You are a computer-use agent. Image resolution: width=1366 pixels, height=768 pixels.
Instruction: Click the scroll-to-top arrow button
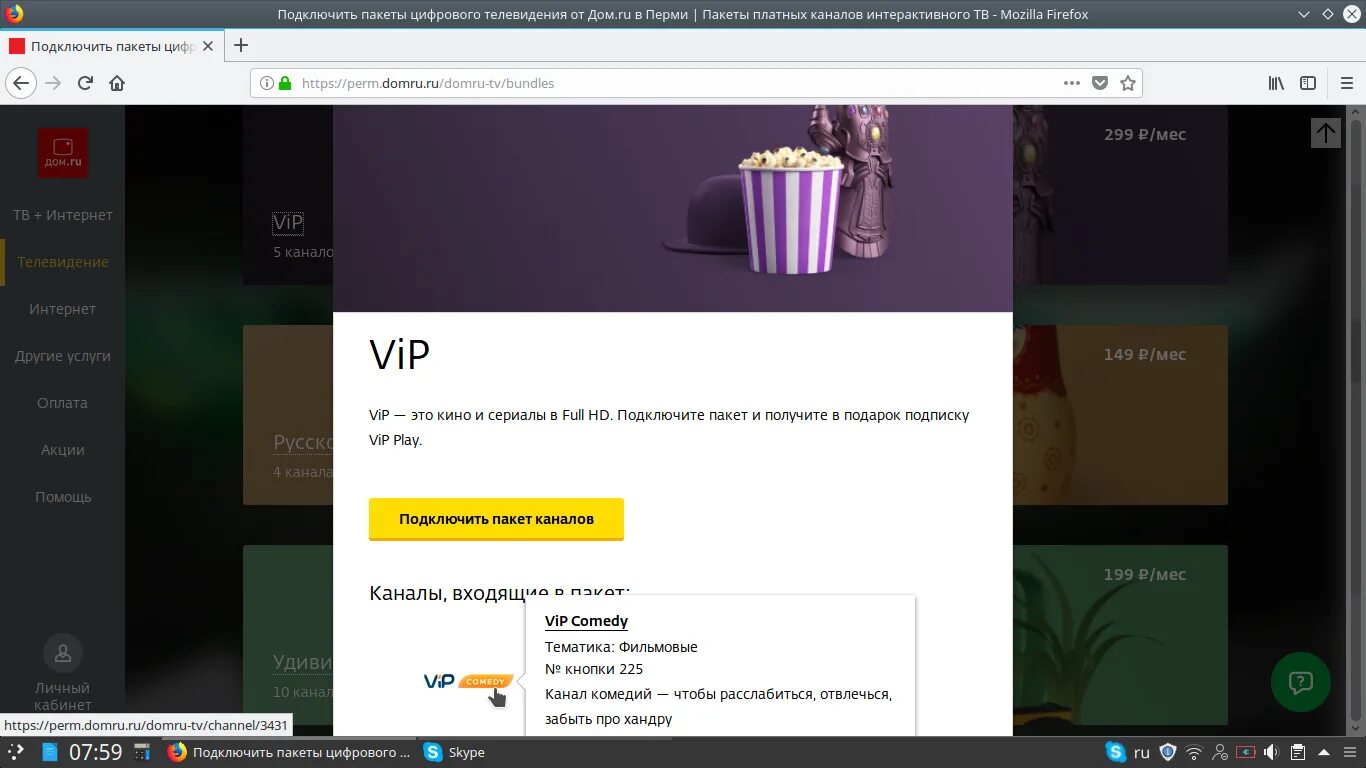pyautogui.click(x=1326, y=132)
